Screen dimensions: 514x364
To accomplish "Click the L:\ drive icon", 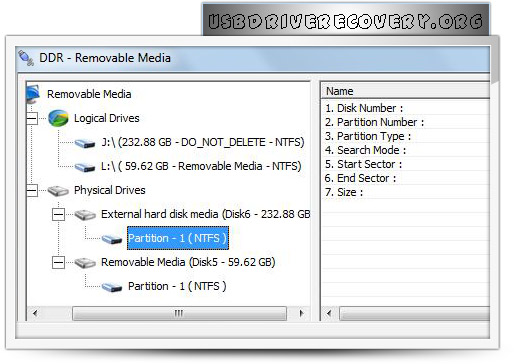I will [85, 167].
